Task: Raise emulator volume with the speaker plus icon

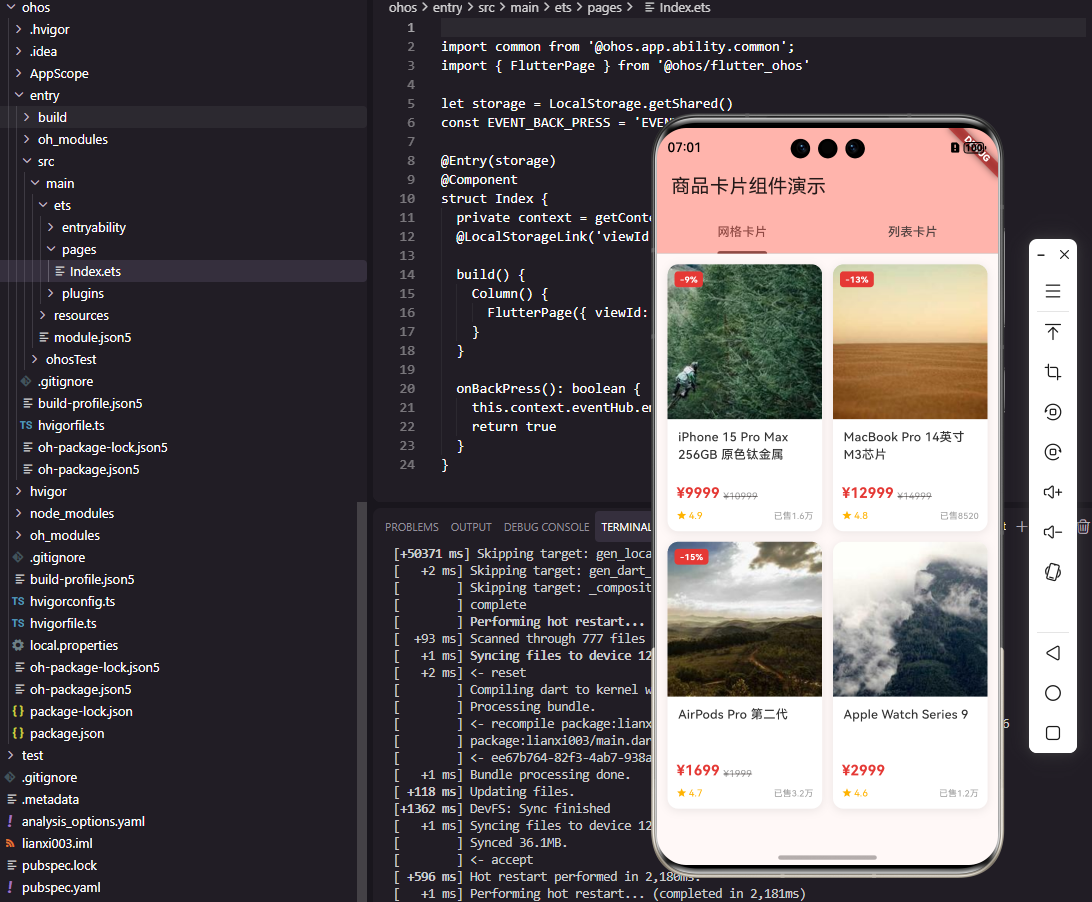Action: (x=1052, y=492)
